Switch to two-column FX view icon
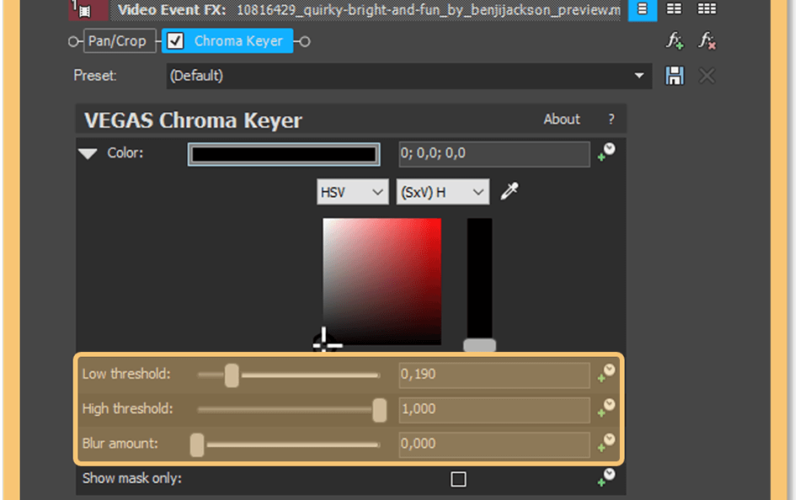This screenshot has height=500, width=800. tap(674, 9)
